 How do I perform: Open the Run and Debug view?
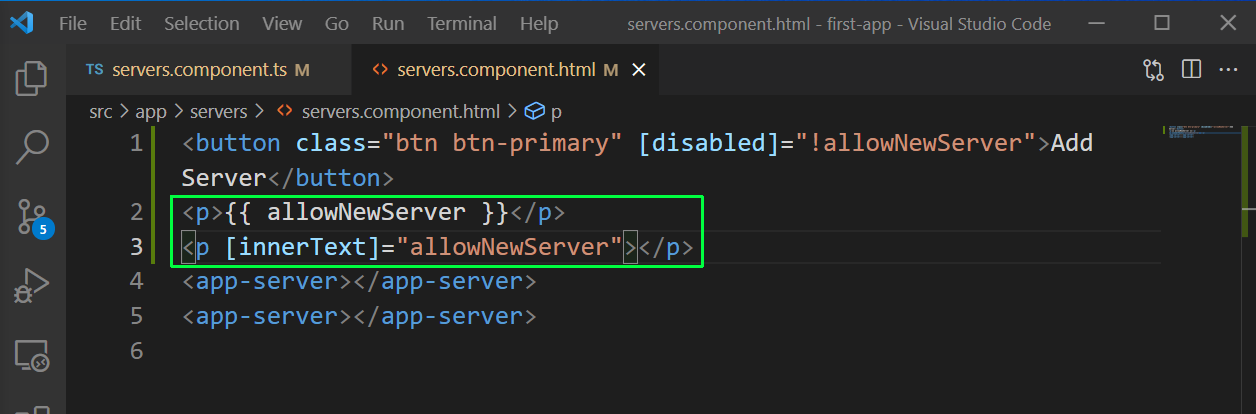(32, 286)
